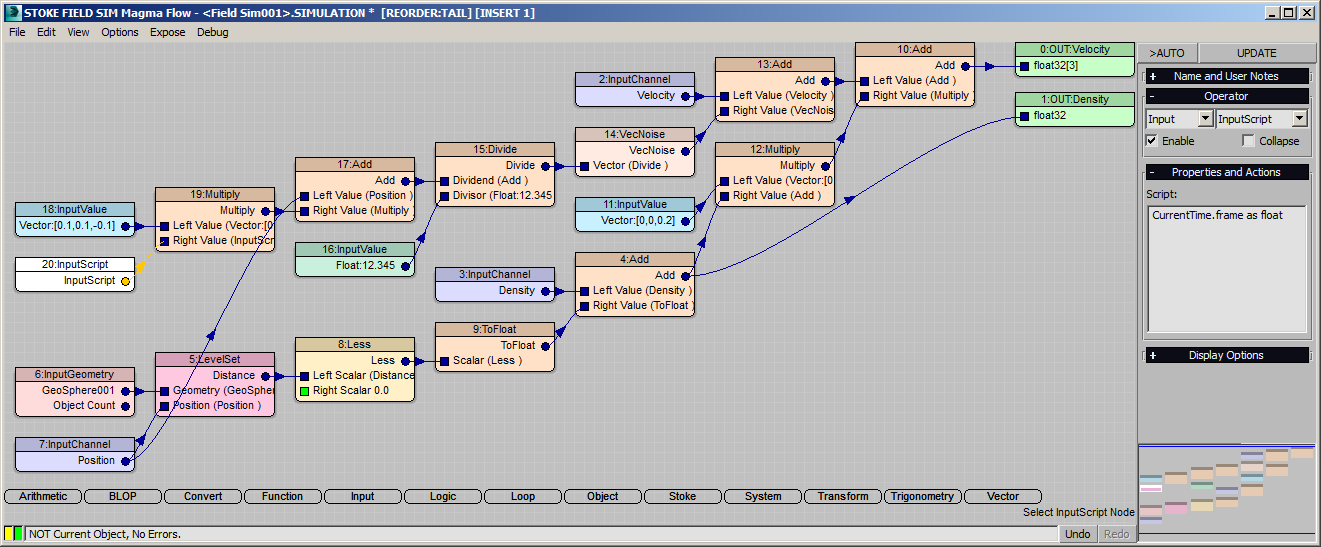Click Right Value input socket of 19:Multiply
This screenshot has width=1321, height=547.
click(x=164, y=241)
